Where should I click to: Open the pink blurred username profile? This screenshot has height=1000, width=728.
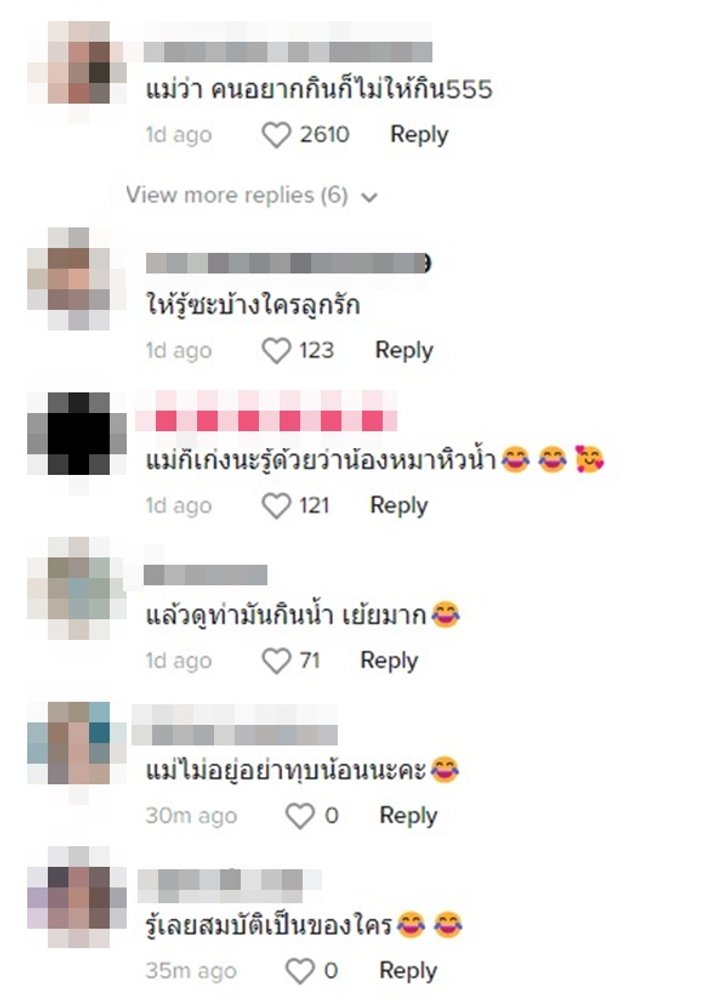tap(266, 412)
